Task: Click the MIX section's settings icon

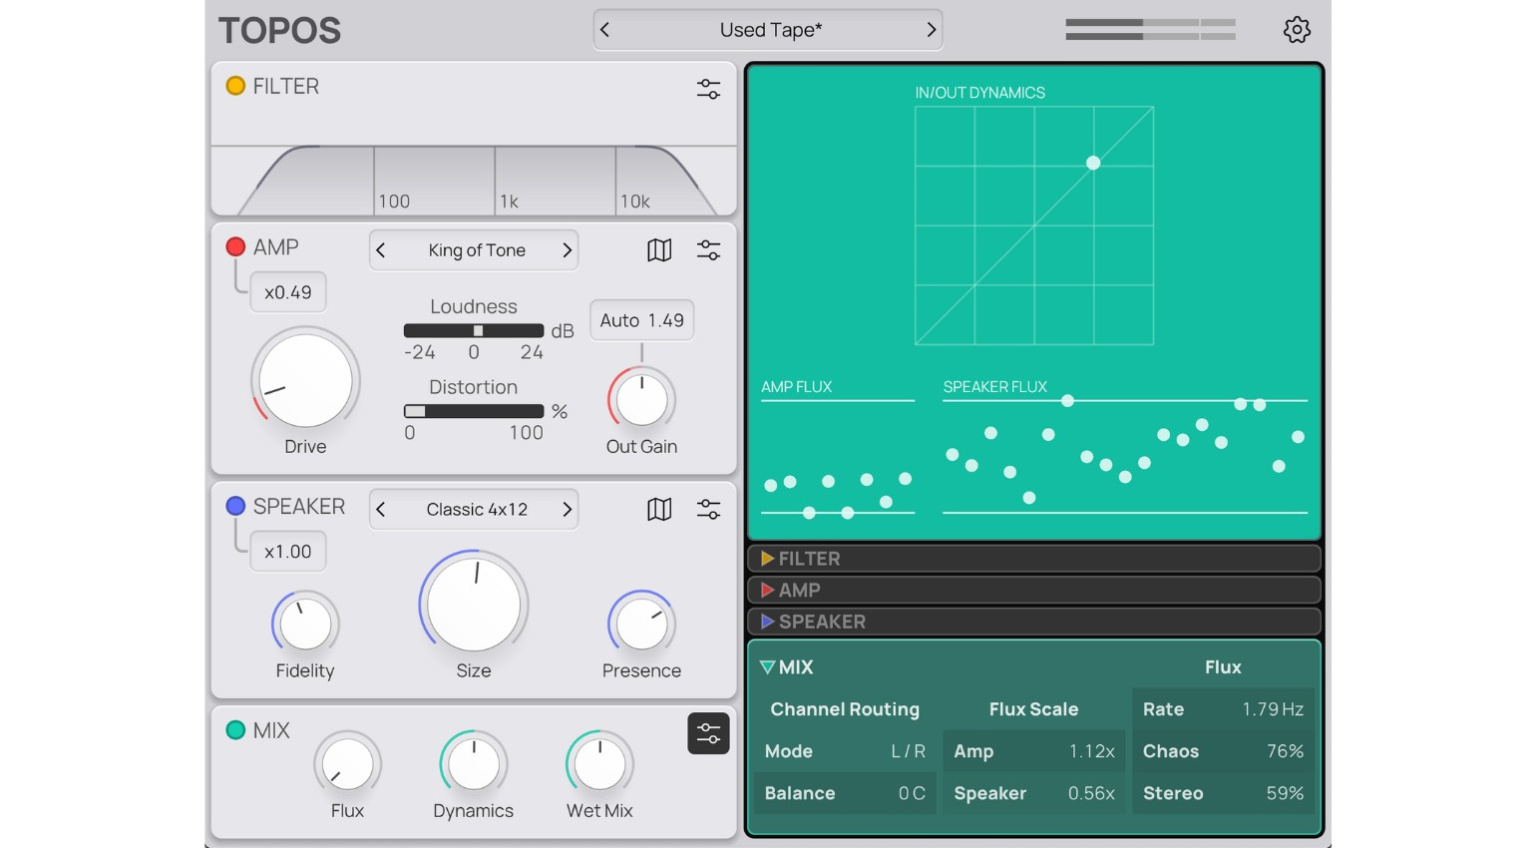Action: 708,733
